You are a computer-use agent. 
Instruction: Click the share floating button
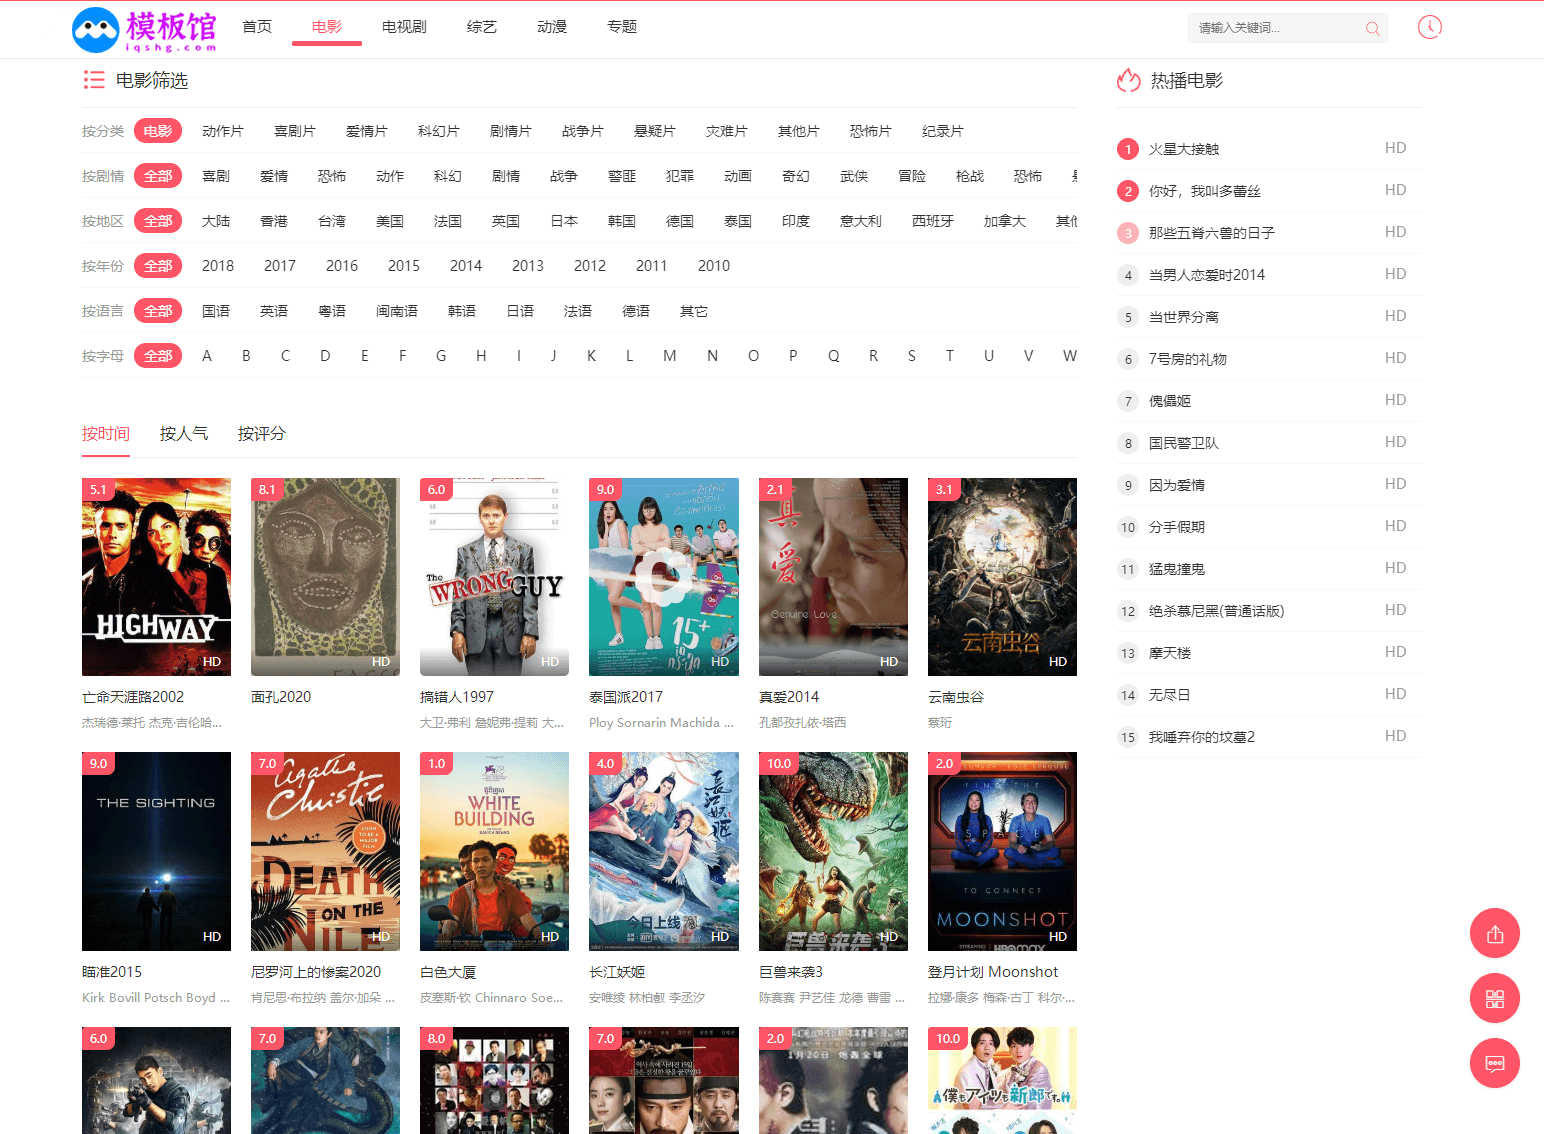click(1494, 934)
